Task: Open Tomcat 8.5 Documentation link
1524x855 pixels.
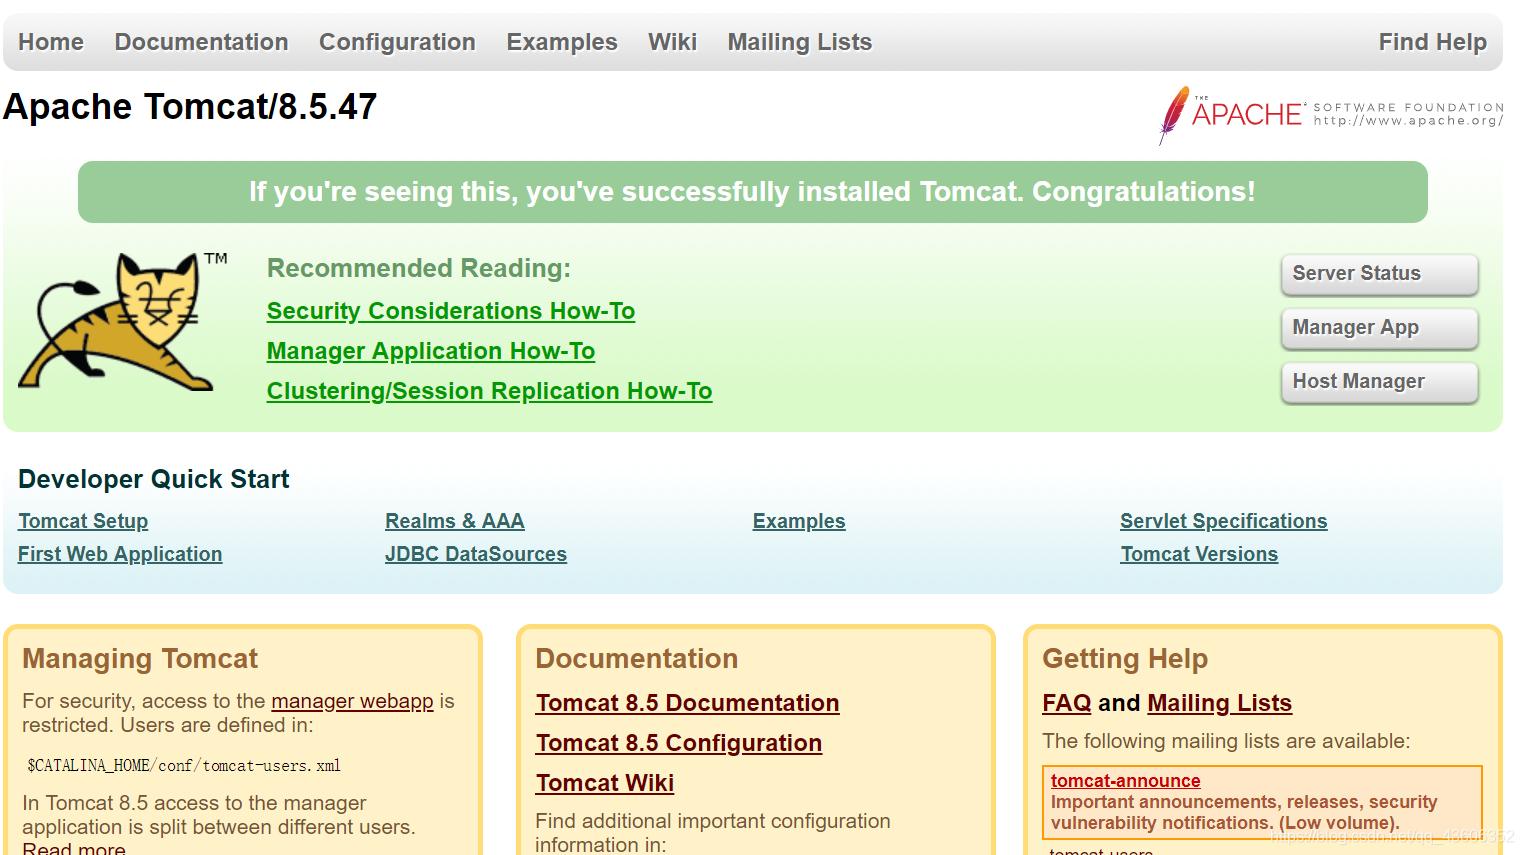Action: tap(687, 703)
